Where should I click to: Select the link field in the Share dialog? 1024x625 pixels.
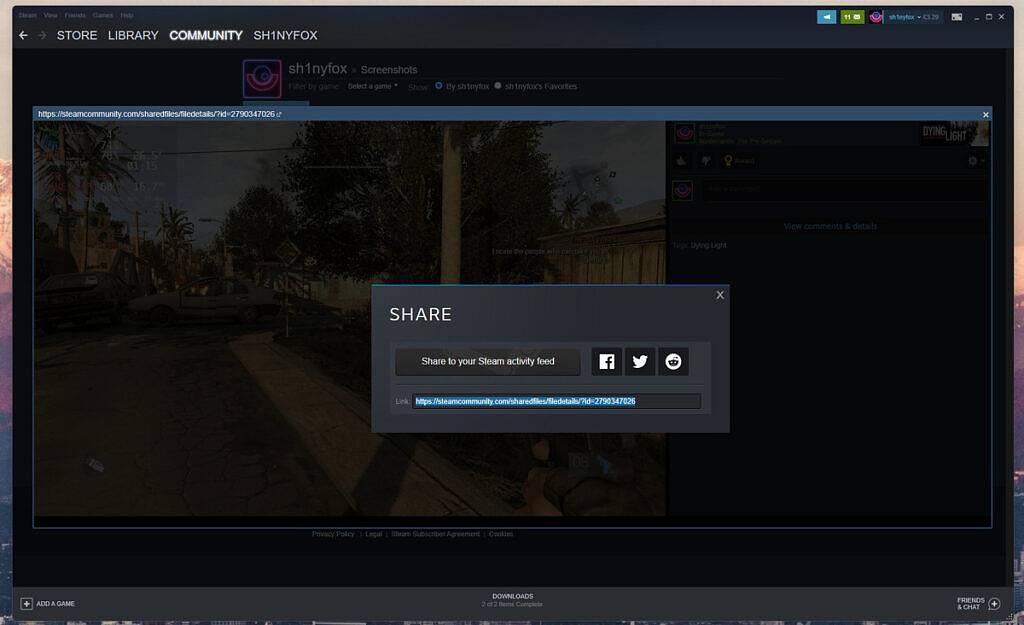tap(556, 401)
